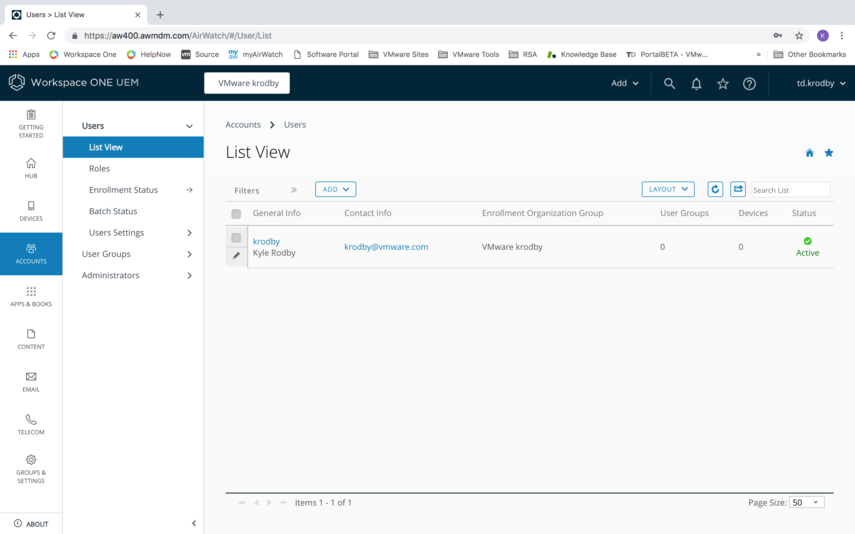This screenshot has height=534, width=855.
Task: Open Devices in the left sidebar
Action: (x=31, y=211)
